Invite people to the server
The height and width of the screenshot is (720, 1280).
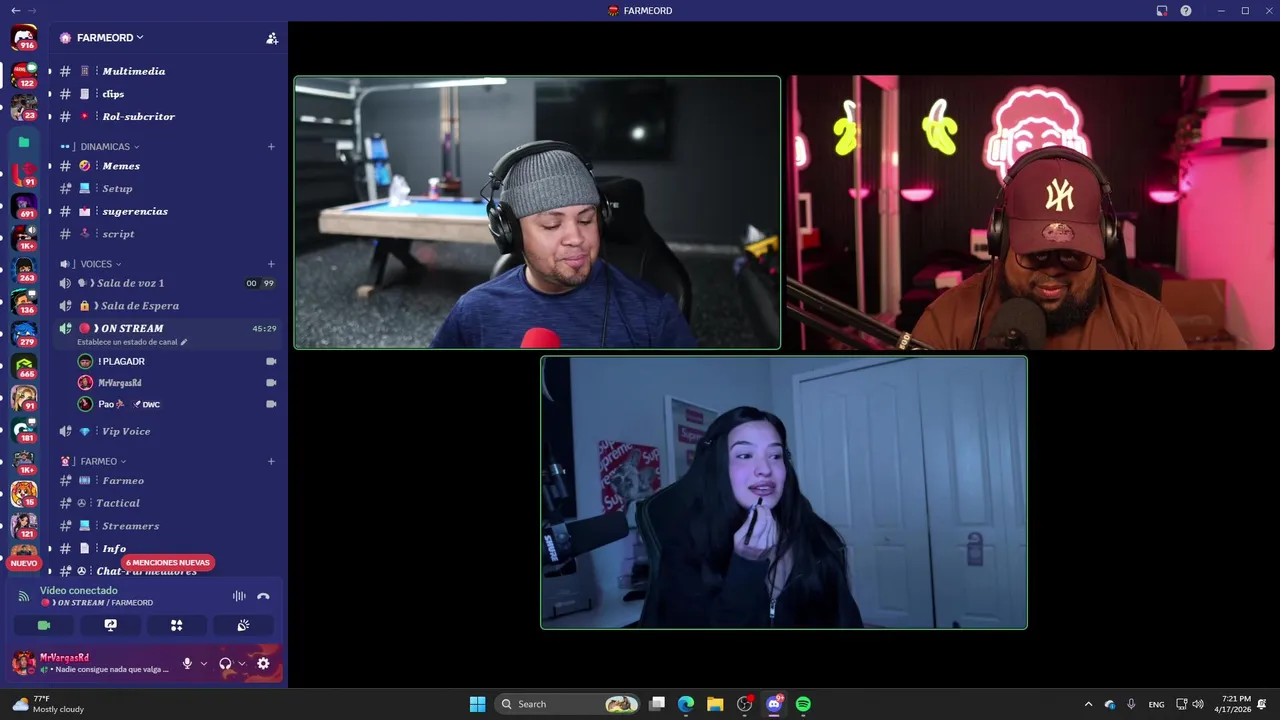click(x=272, y=38)
